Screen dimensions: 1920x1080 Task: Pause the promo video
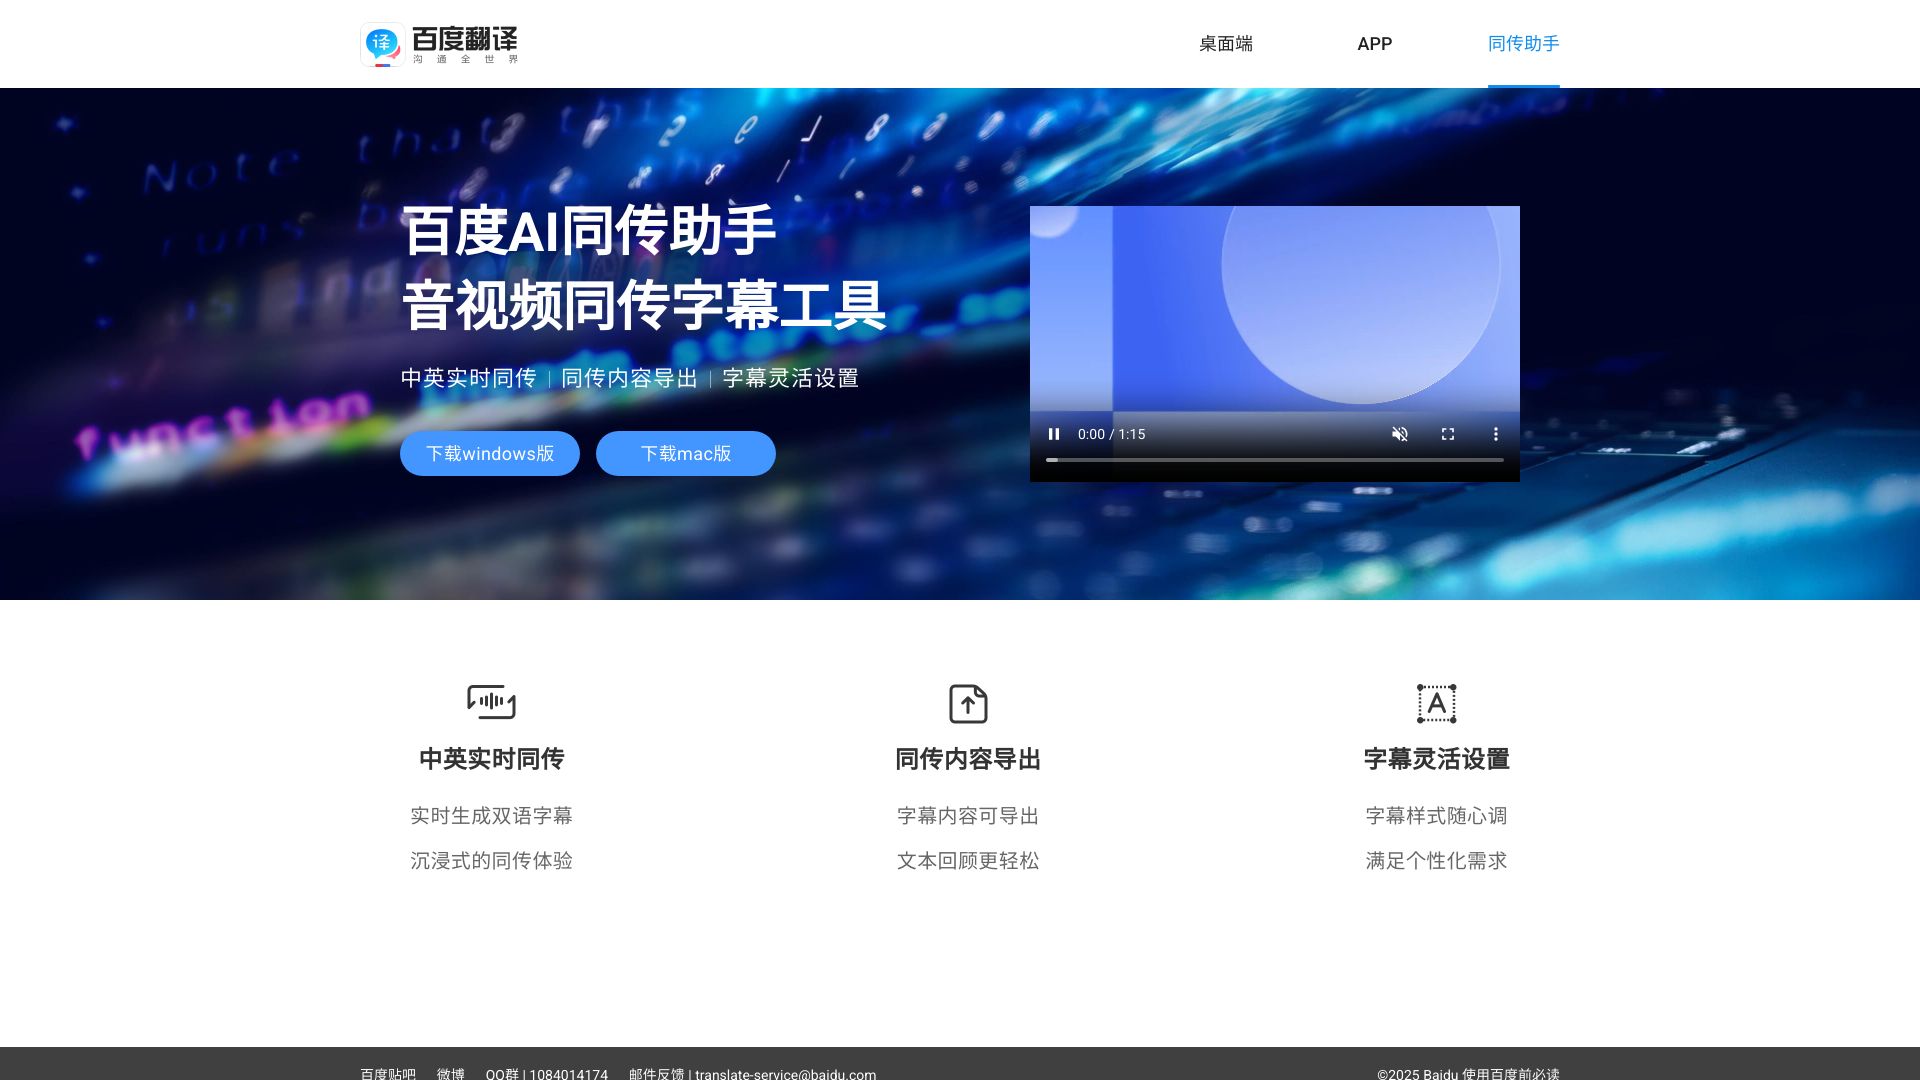tap(1054, 434)
